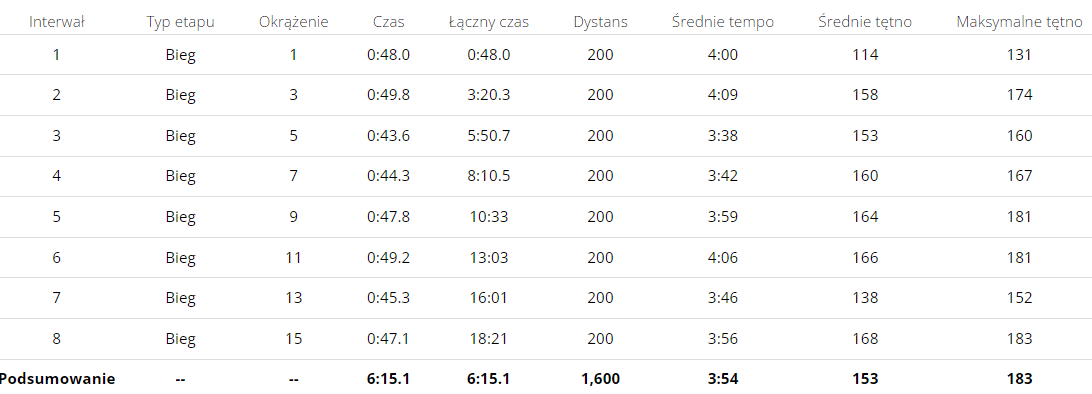Screen dimensions: 1092x394
Task: Select the Podsumowanie summary row label
Action: click(57, 379)
